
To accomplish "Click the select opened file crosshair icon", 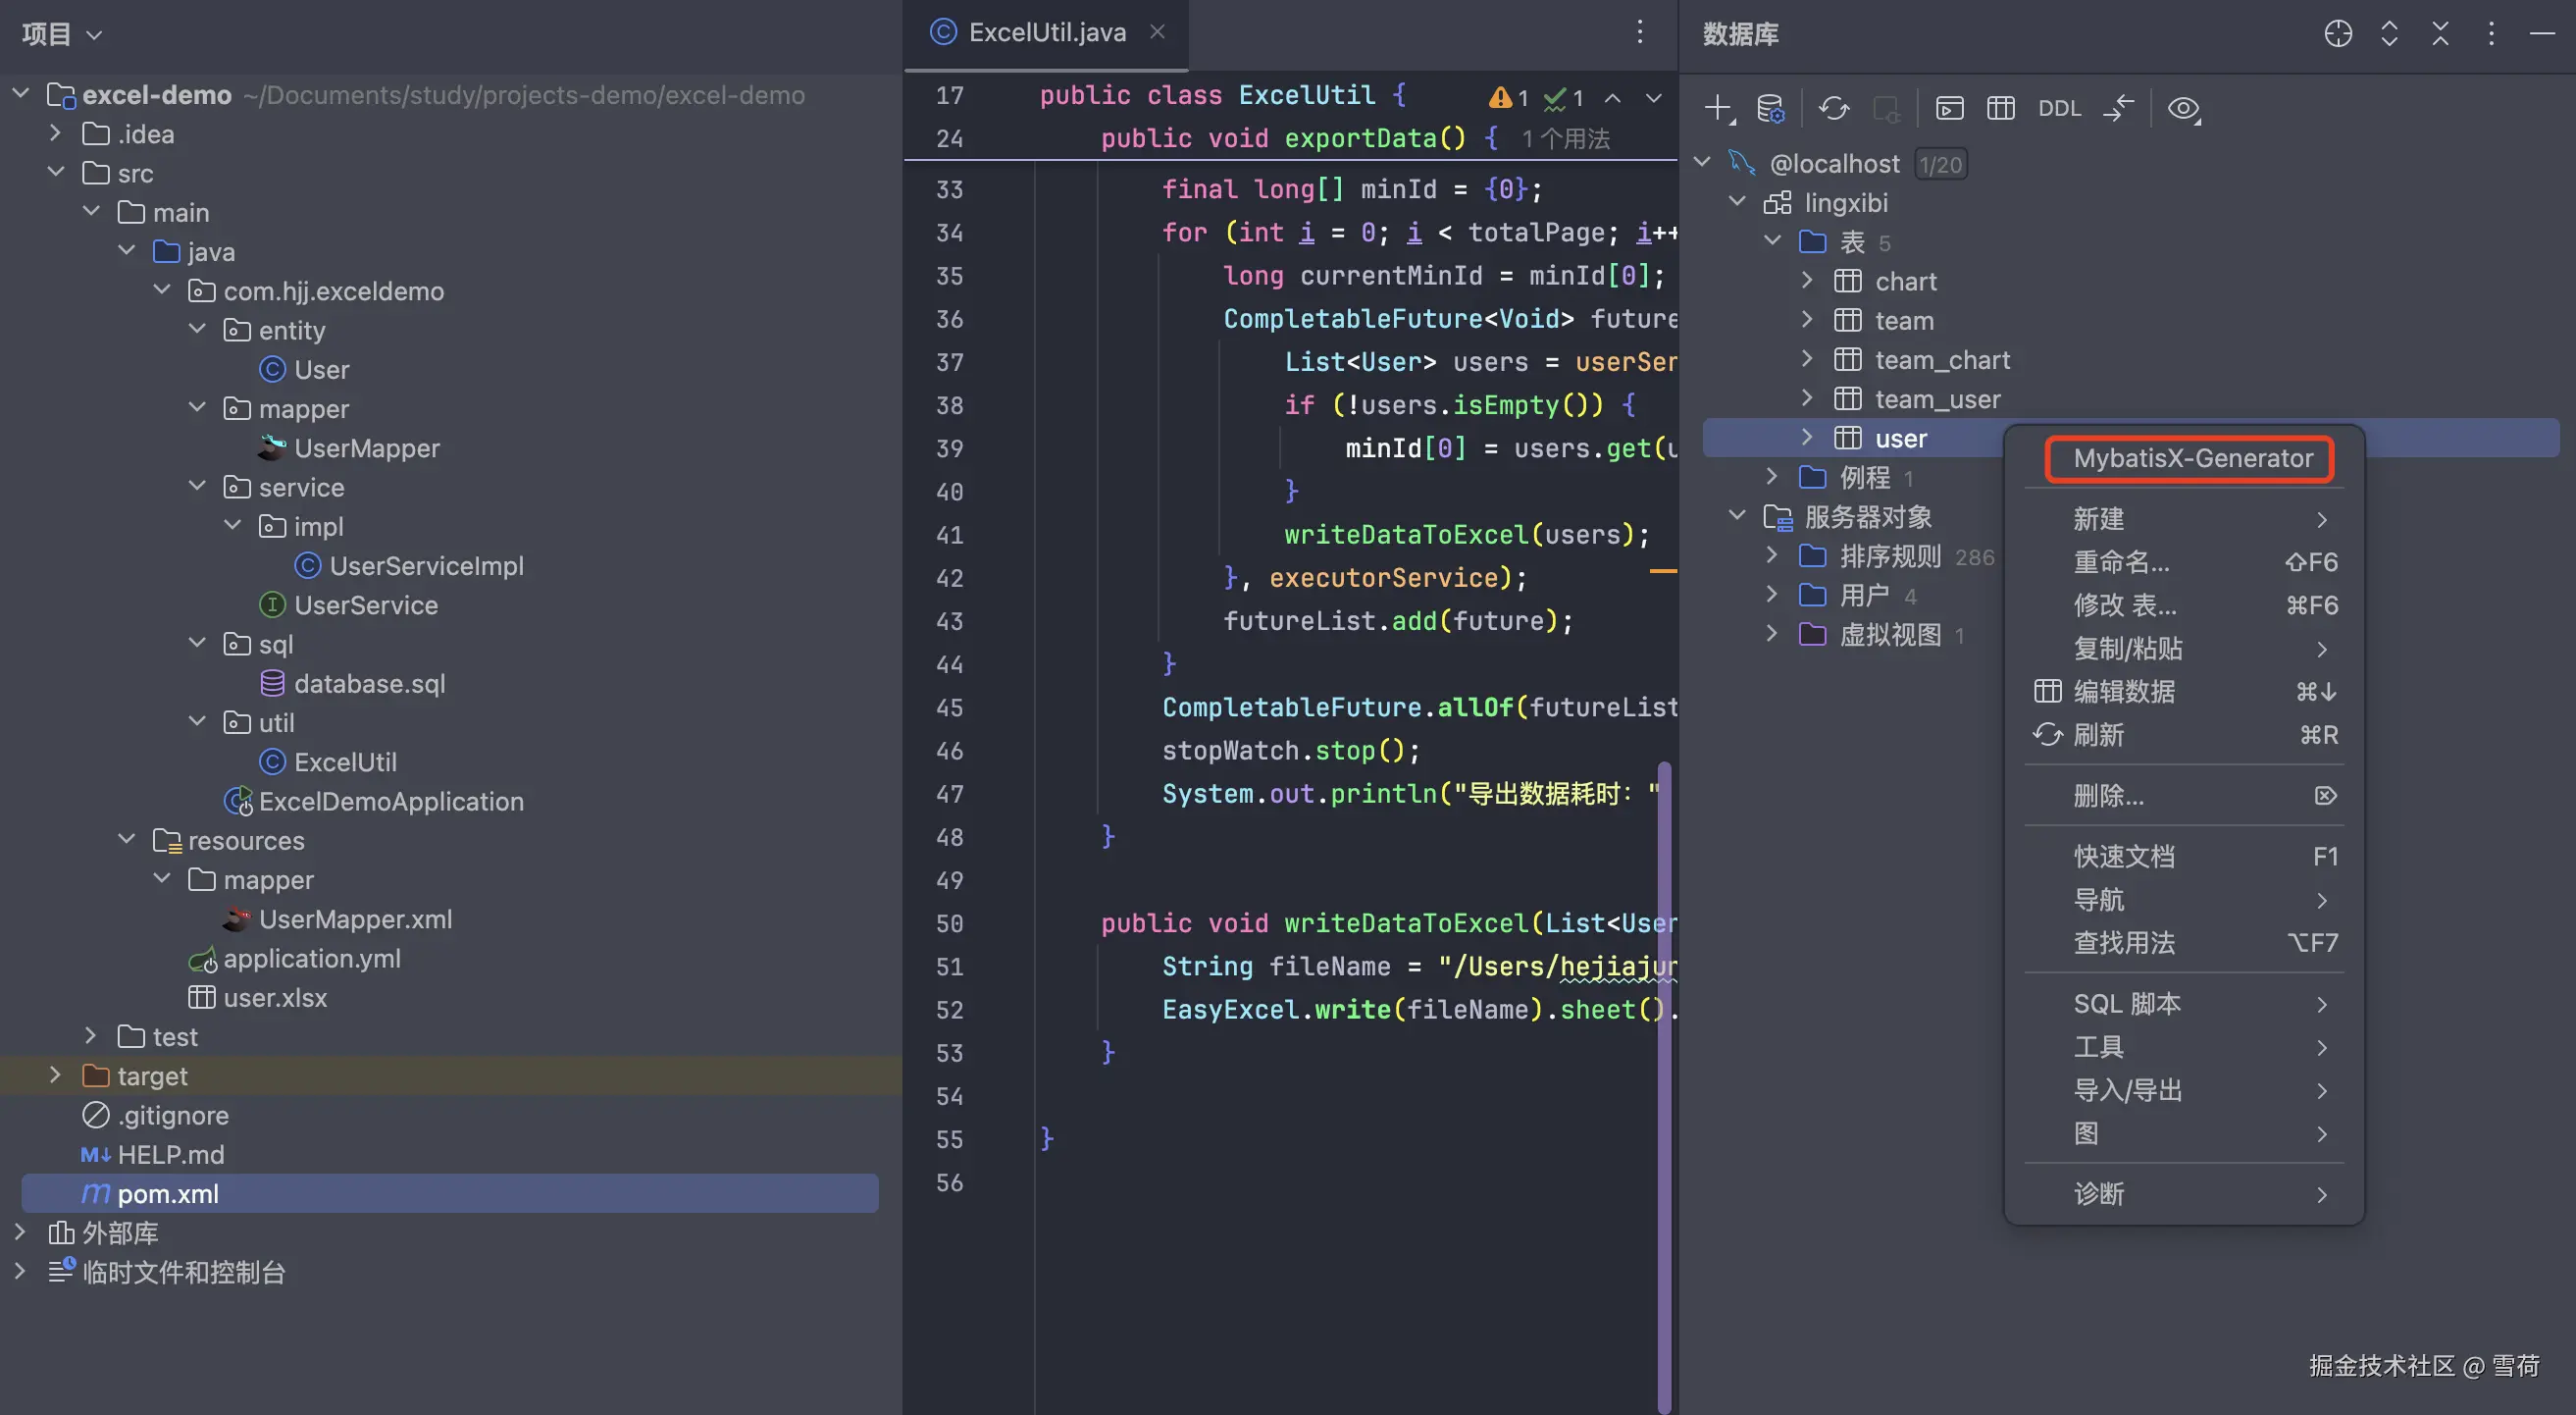I will (2337, 34).
